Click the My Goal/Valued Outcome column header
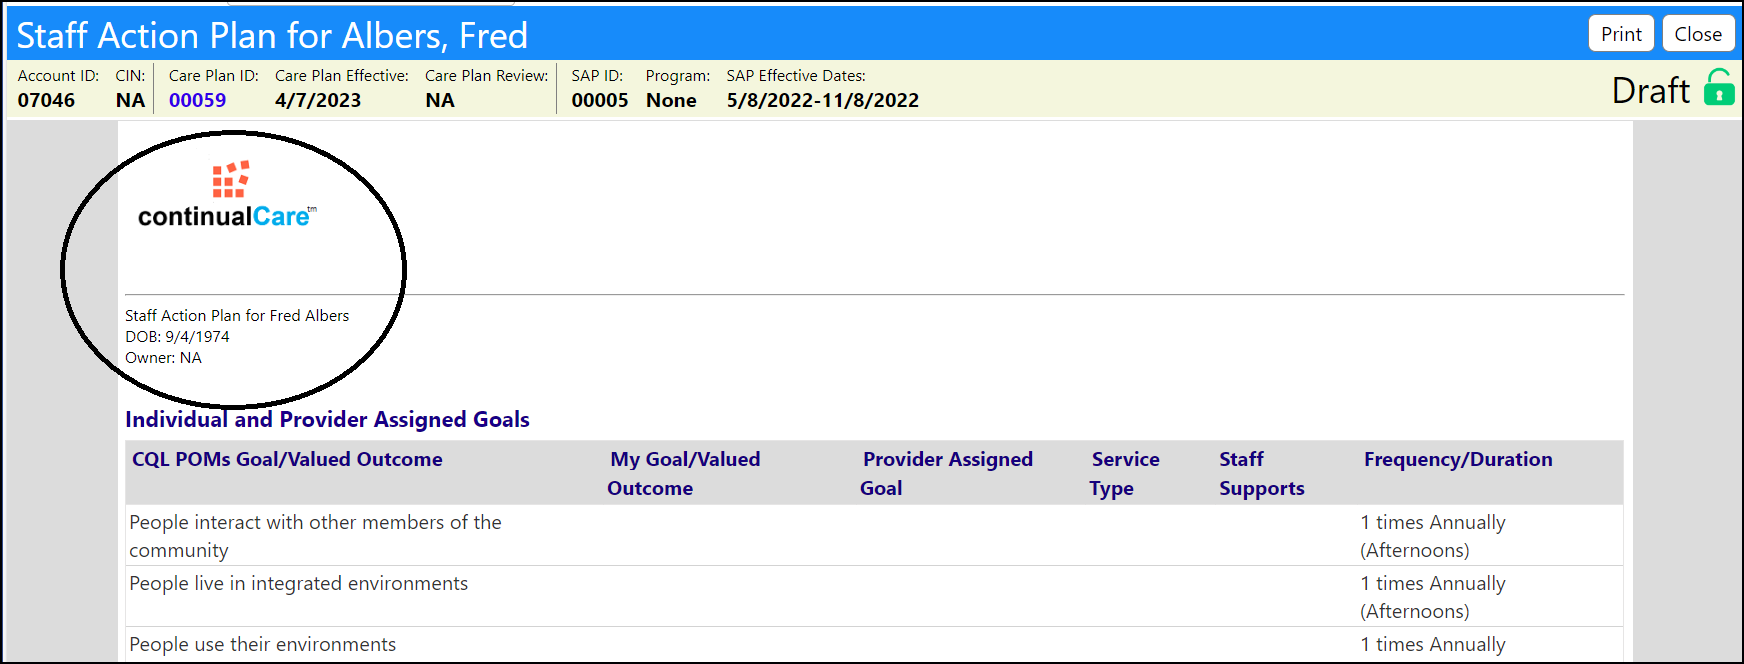This screenshot has width=1744, height=664. coord(684,473)
